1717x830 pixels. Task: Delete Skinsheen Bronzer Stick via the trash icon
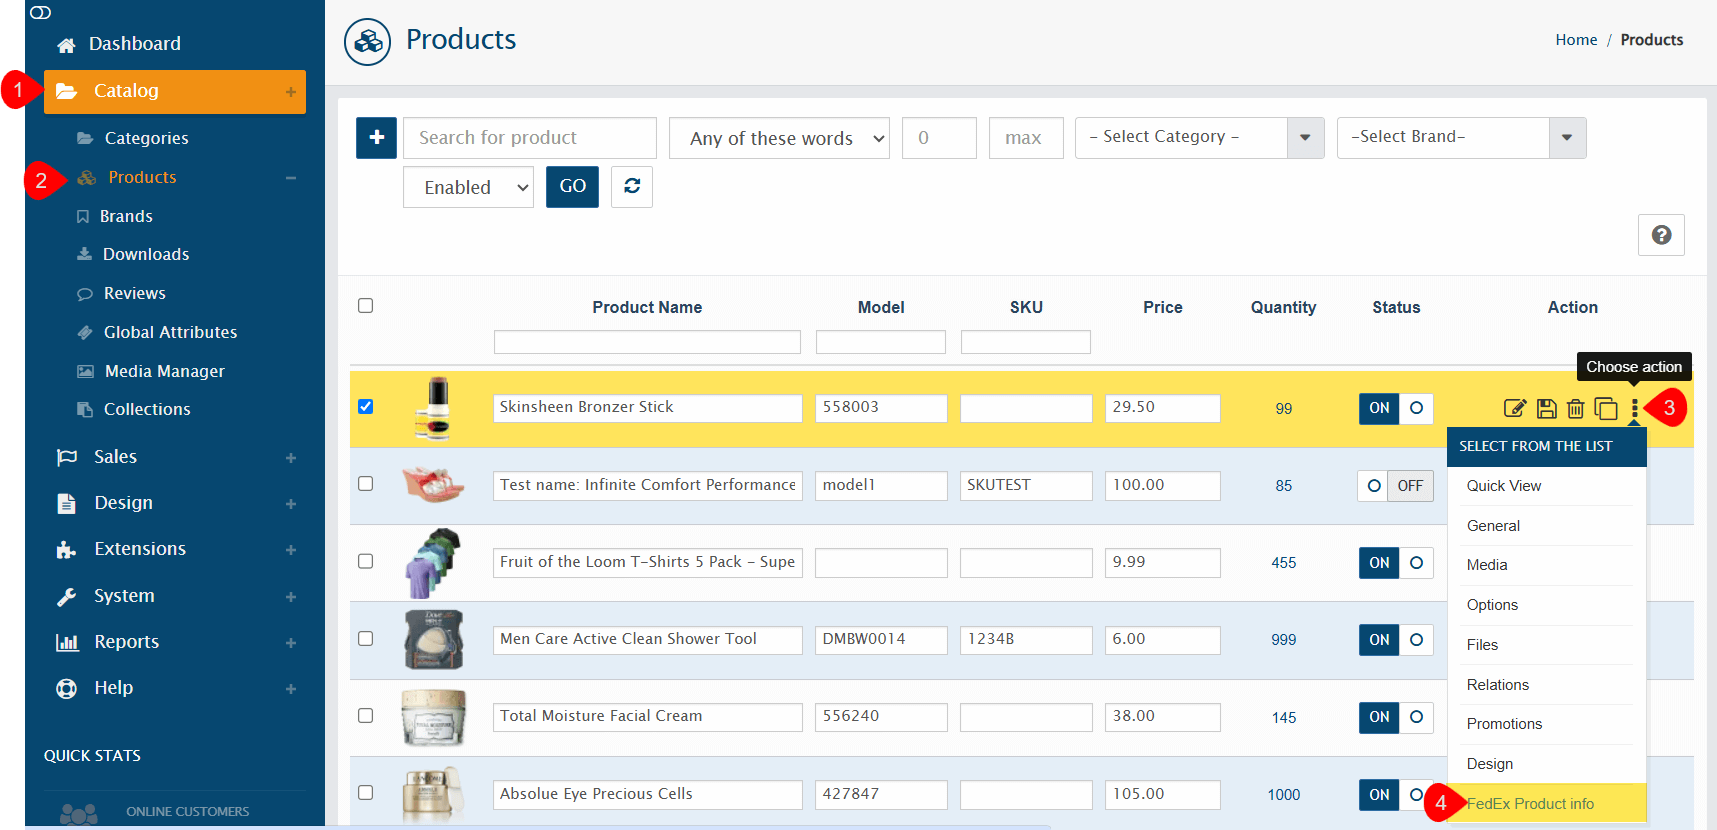pos(1576,408)
